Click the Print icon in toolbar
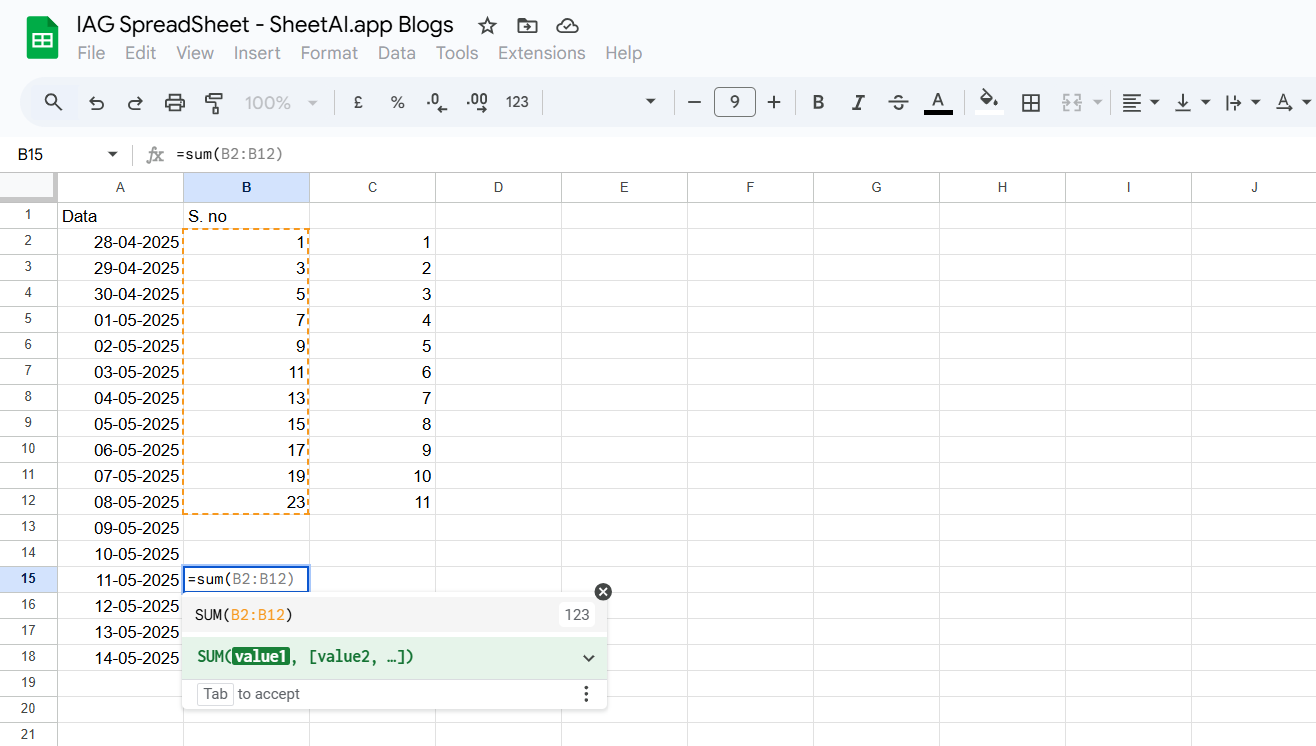Image resolution: width=1316 pixels, height=746 pixels. pyautogui.click(x=175, y=102)
